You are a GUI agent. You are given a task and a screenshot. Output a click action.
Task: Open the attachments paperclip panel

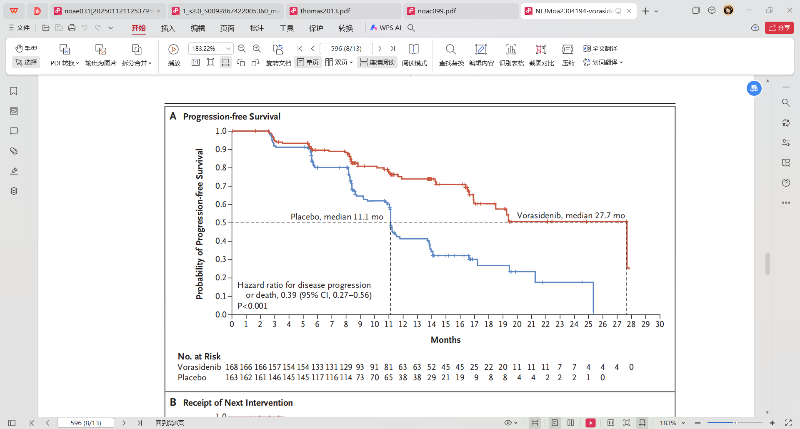click(x=14, y=151)
